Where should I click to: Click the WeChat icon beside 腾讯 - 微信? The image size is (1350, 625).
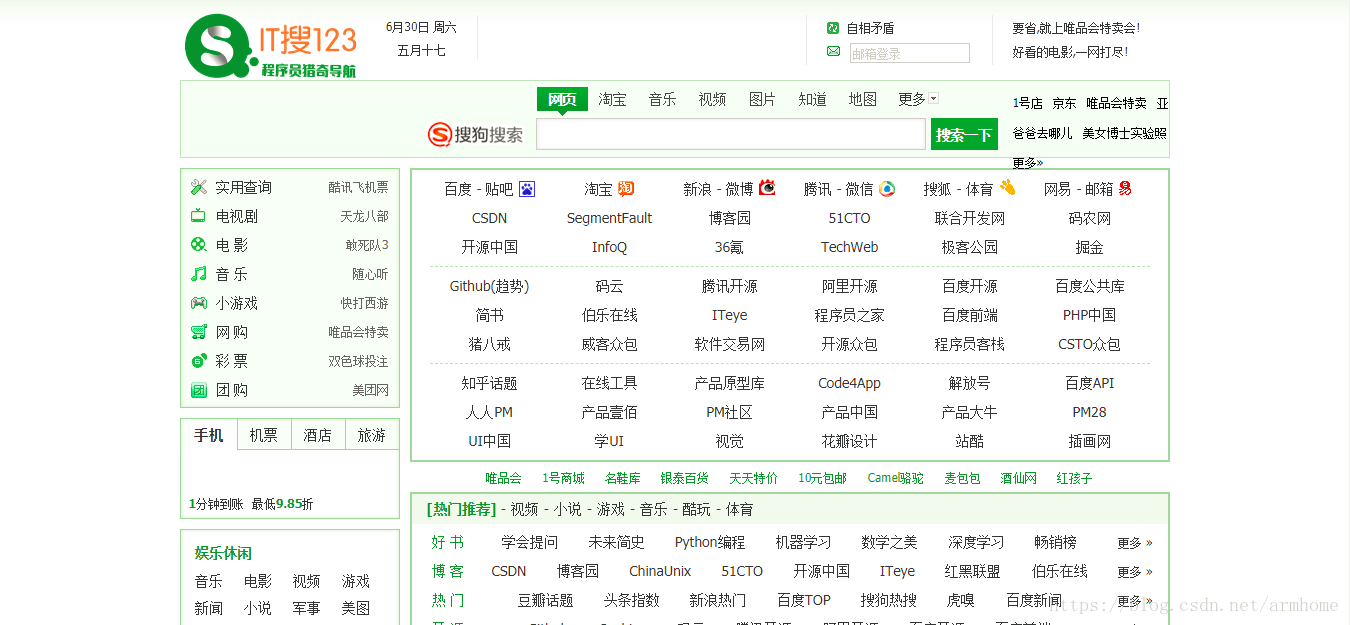[x=887, y=189]
